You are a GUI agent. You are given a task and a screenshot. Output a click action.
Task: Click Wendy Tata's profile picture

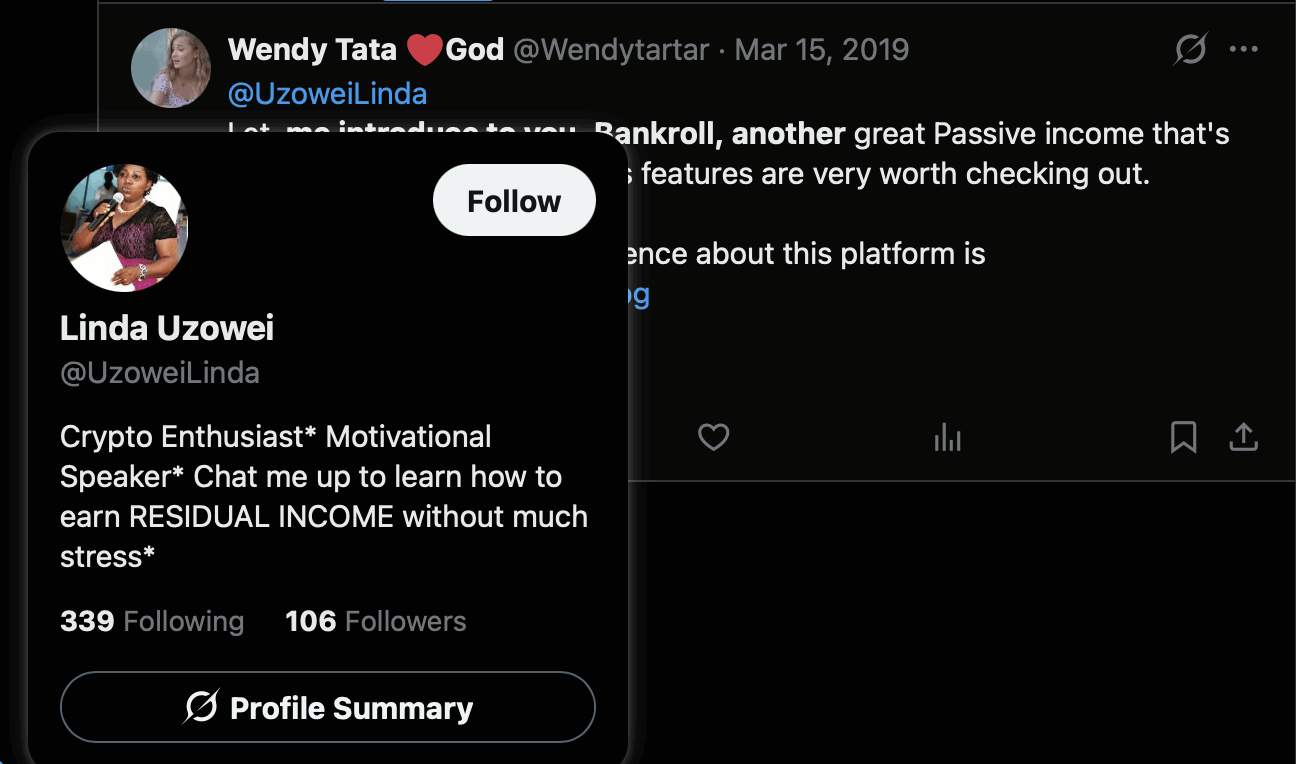coord(171,68)
